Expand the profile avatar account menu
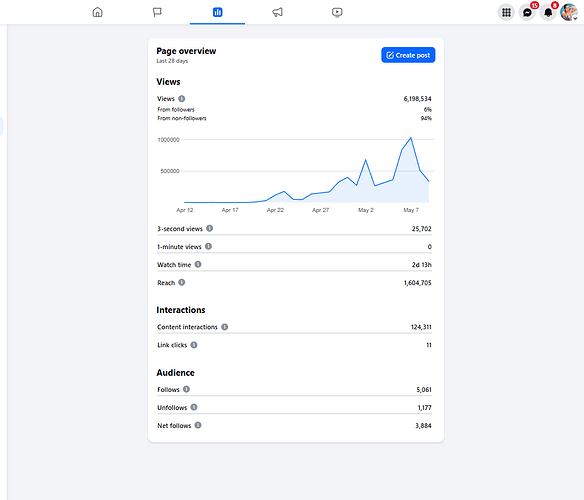Image resolution: width=584 pixels, height=500 pixels. (569, 12)
